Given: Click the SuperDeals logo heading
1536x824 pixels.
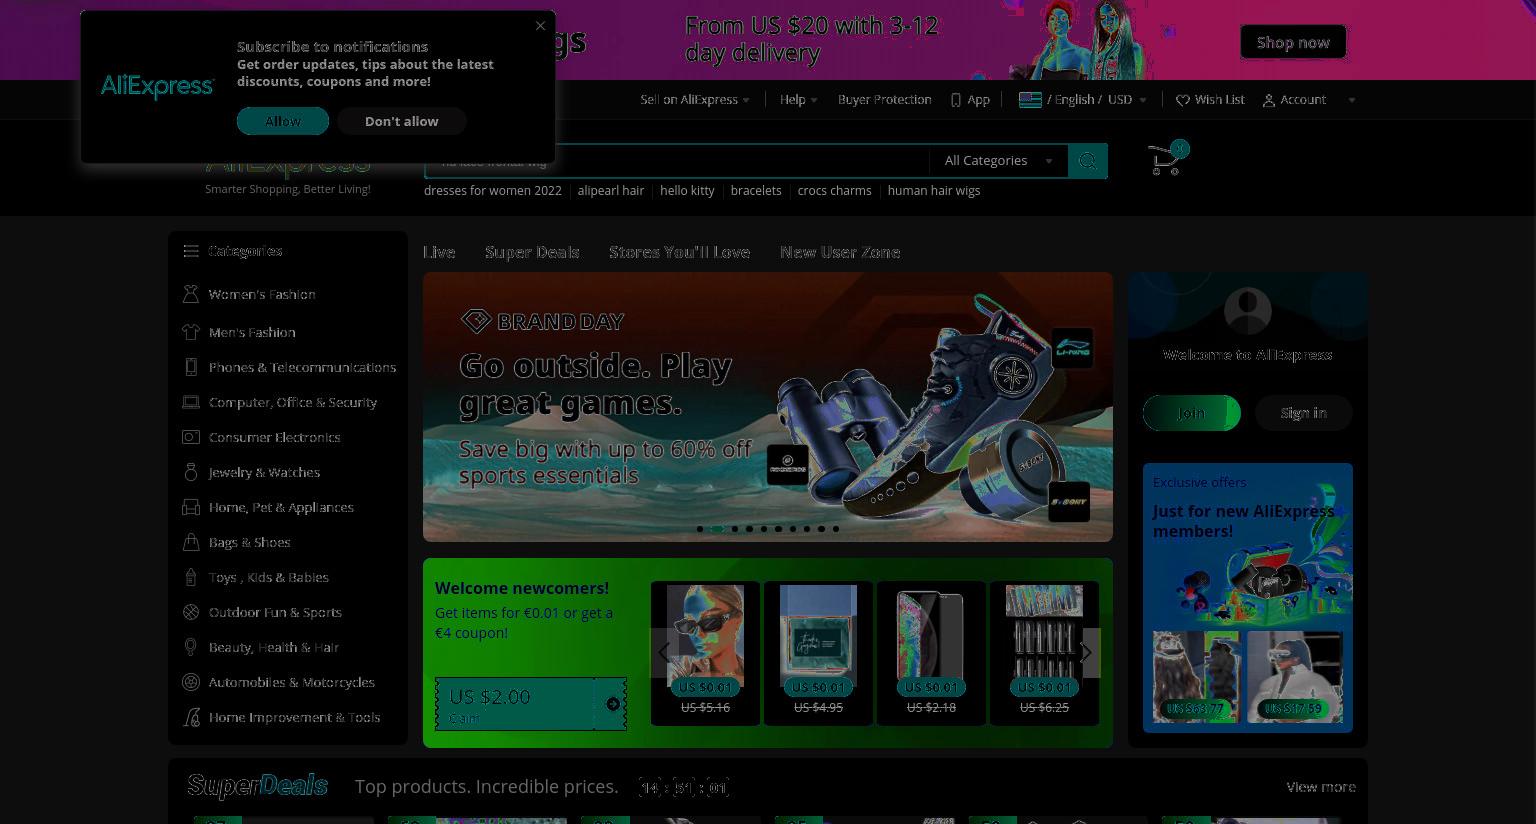Looking at the screenshot, I should (257, 786).
